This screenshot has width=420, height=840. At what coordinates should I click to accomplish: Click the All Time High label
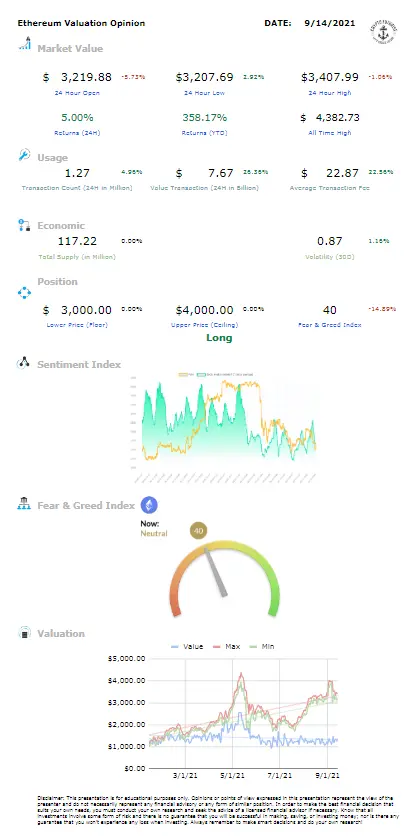pos(330,132)
